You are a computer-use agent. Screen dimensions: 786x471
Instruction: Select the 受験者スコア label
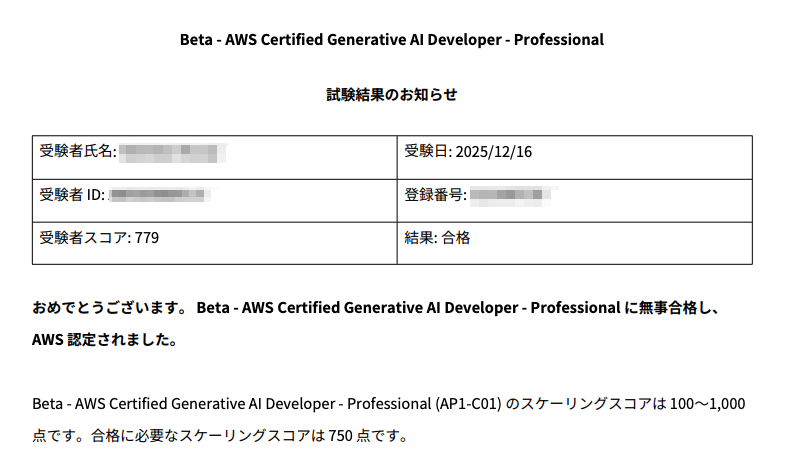82,238
